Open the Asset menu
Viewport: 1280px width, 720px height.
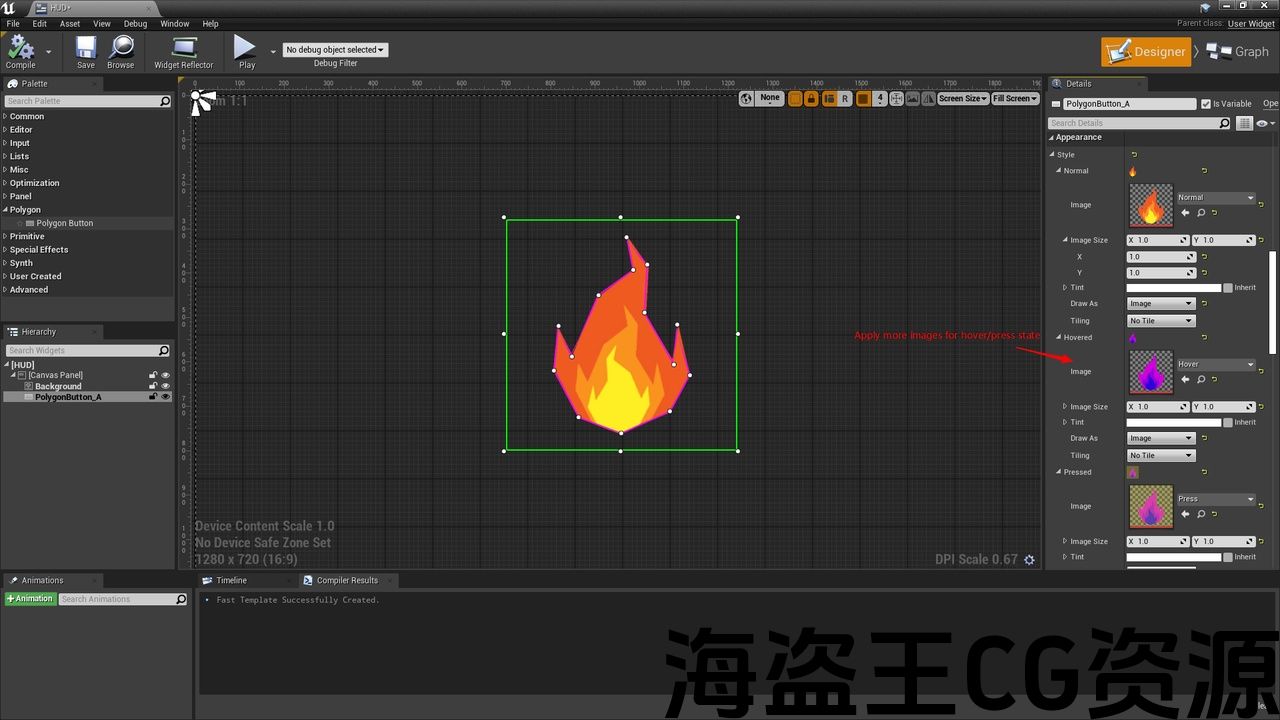click(x=70, y=23)
